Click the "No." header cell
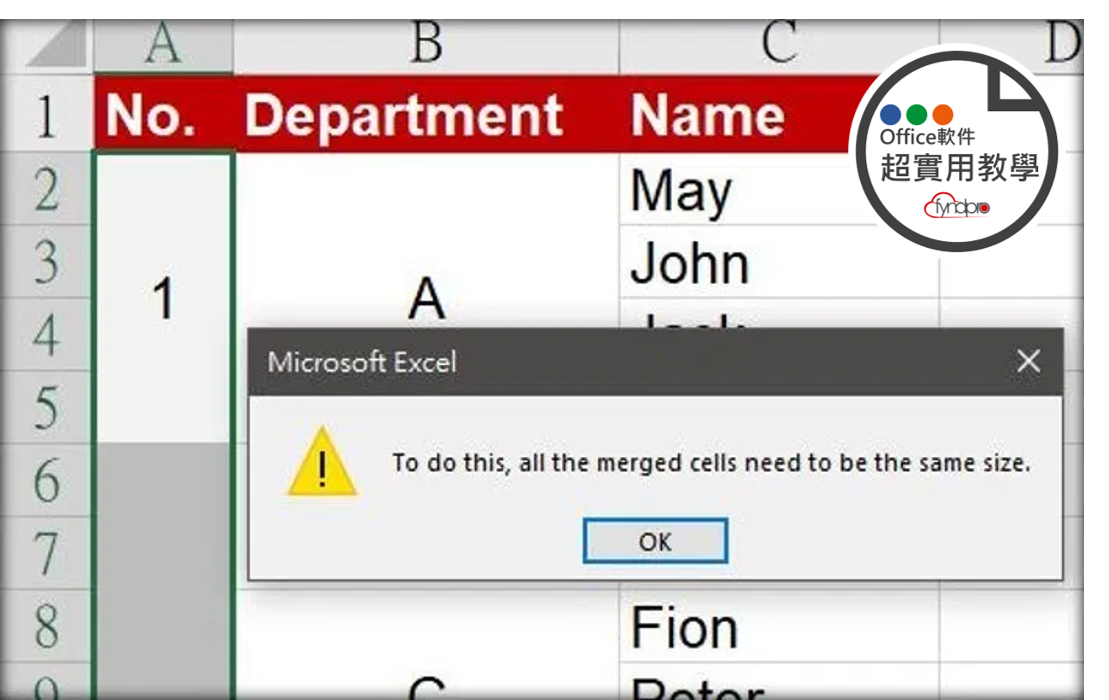The height and width of the screenshot is (700, 1109). pyautogui.click(x=163, y=114)
